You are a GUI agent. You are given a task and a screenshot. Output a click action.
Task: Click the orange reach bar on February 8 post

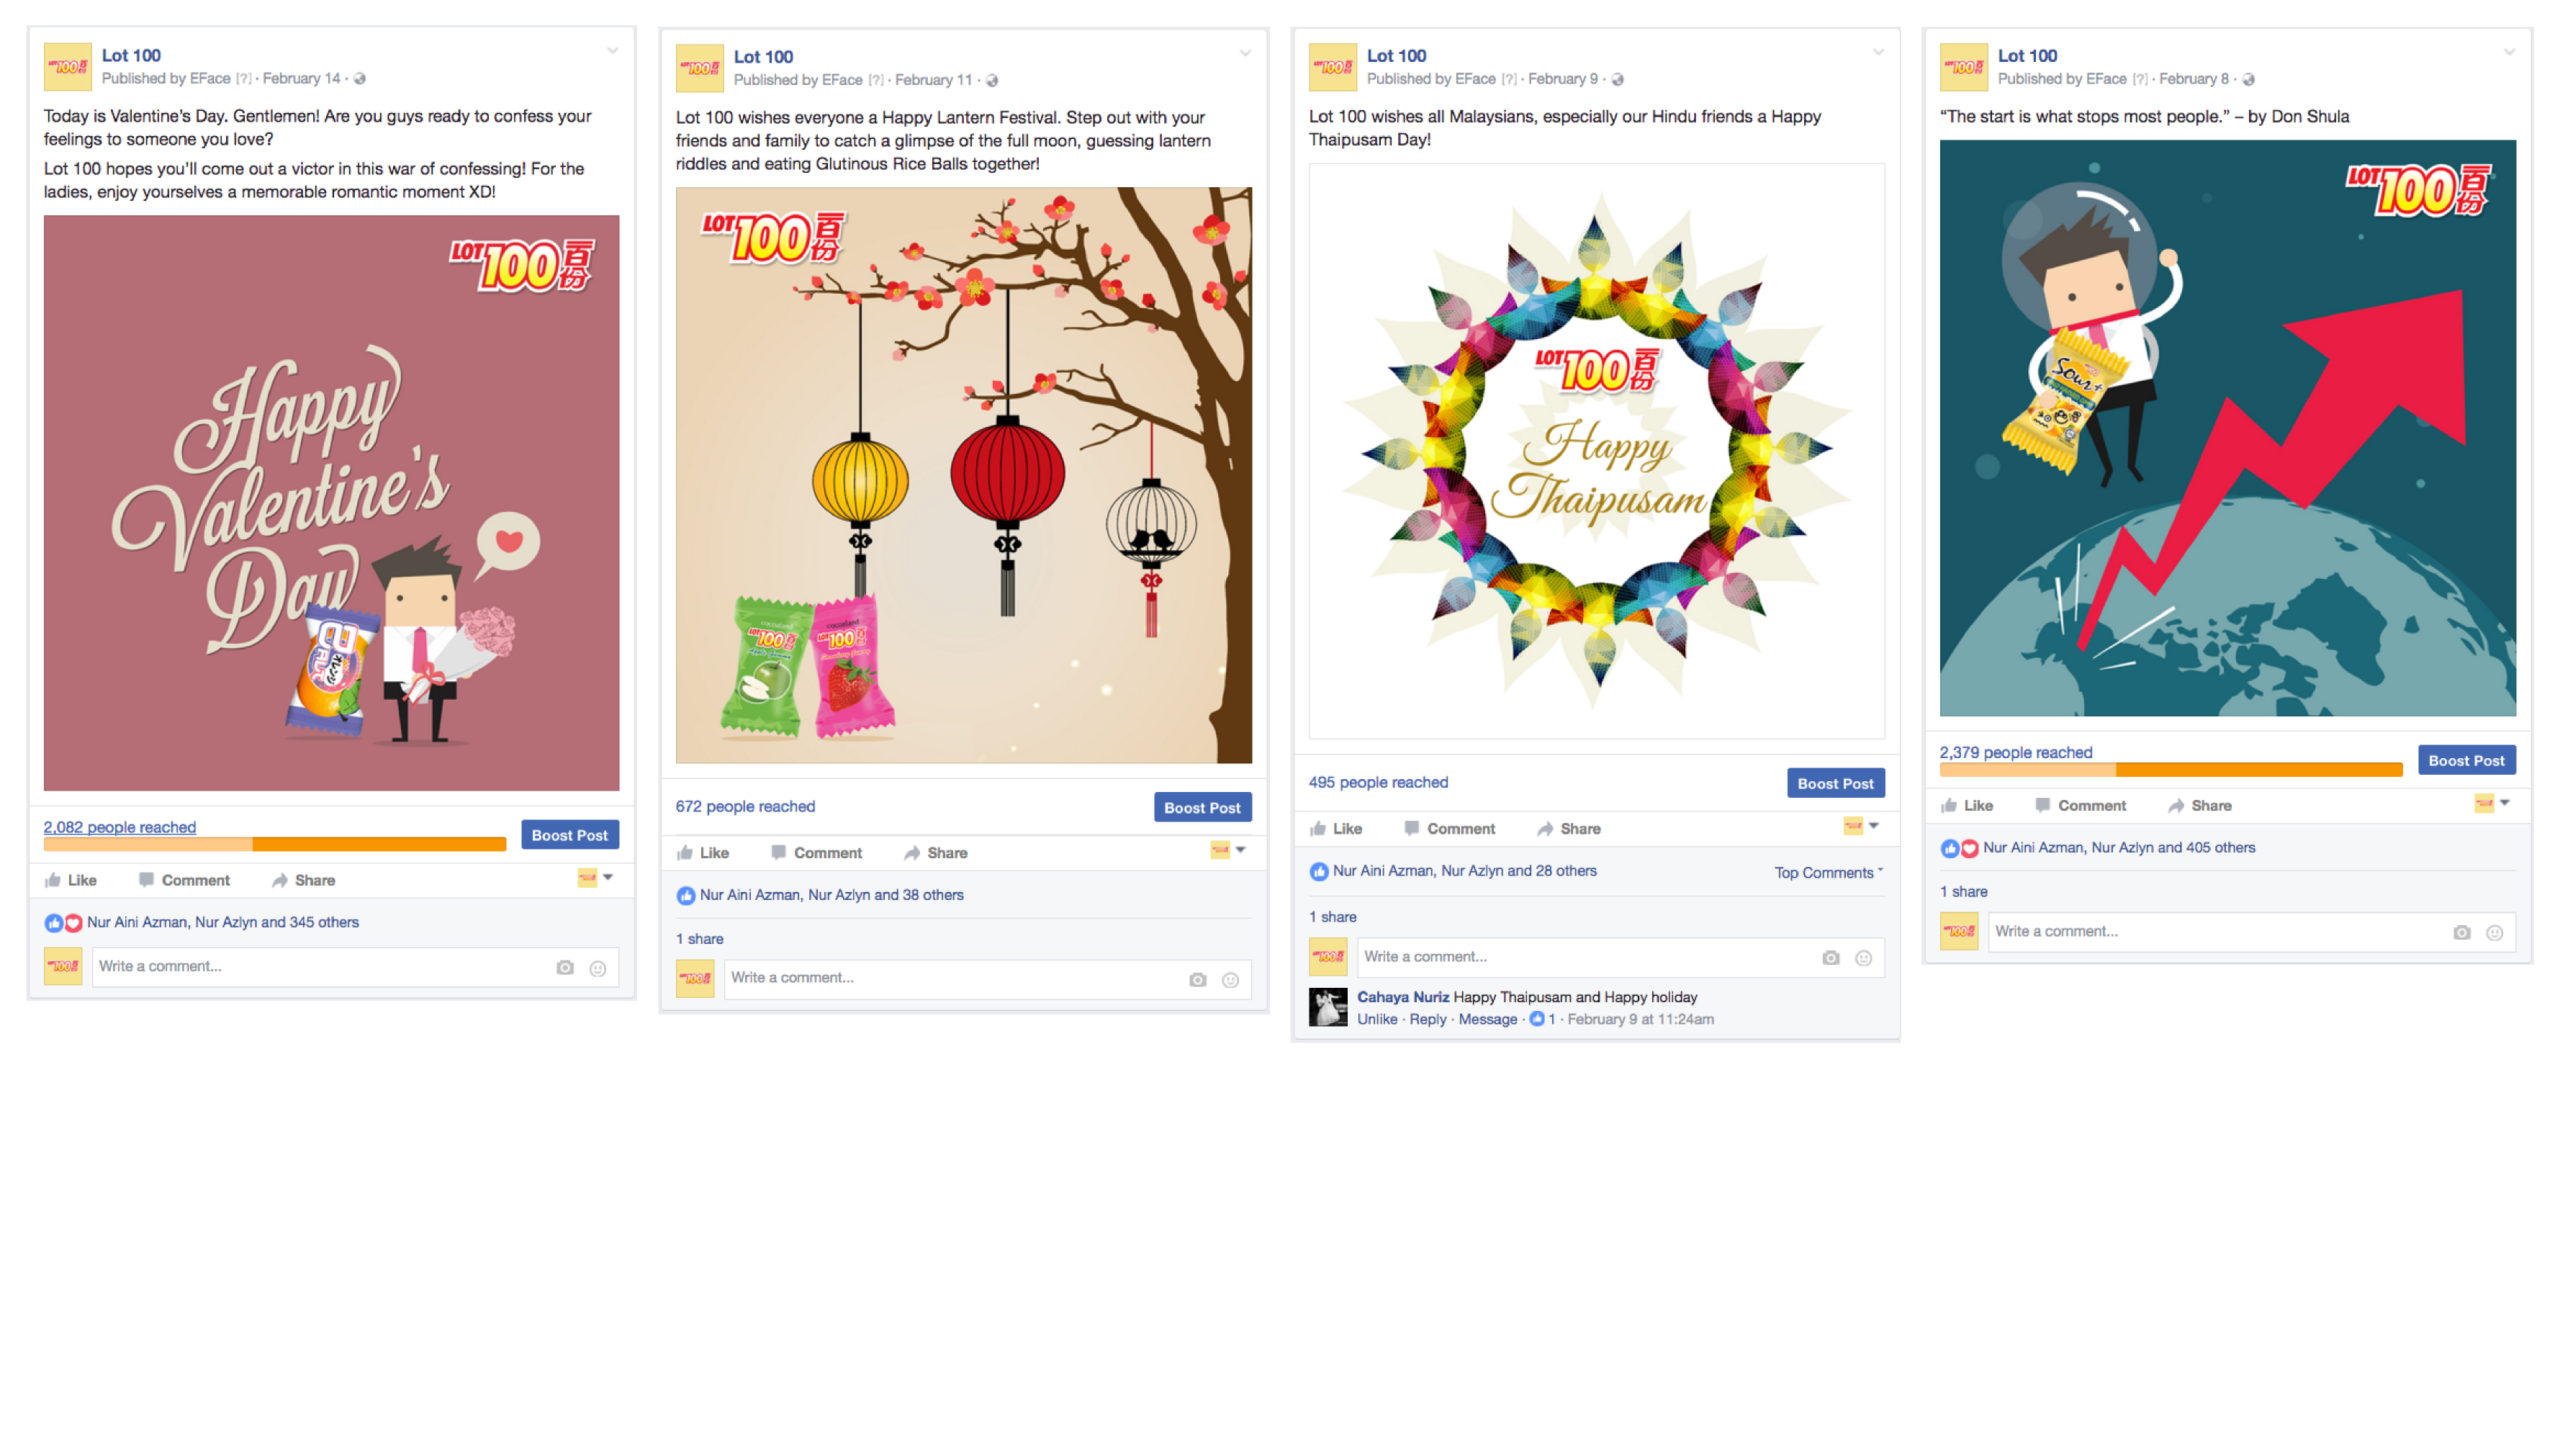[2170, 769]
